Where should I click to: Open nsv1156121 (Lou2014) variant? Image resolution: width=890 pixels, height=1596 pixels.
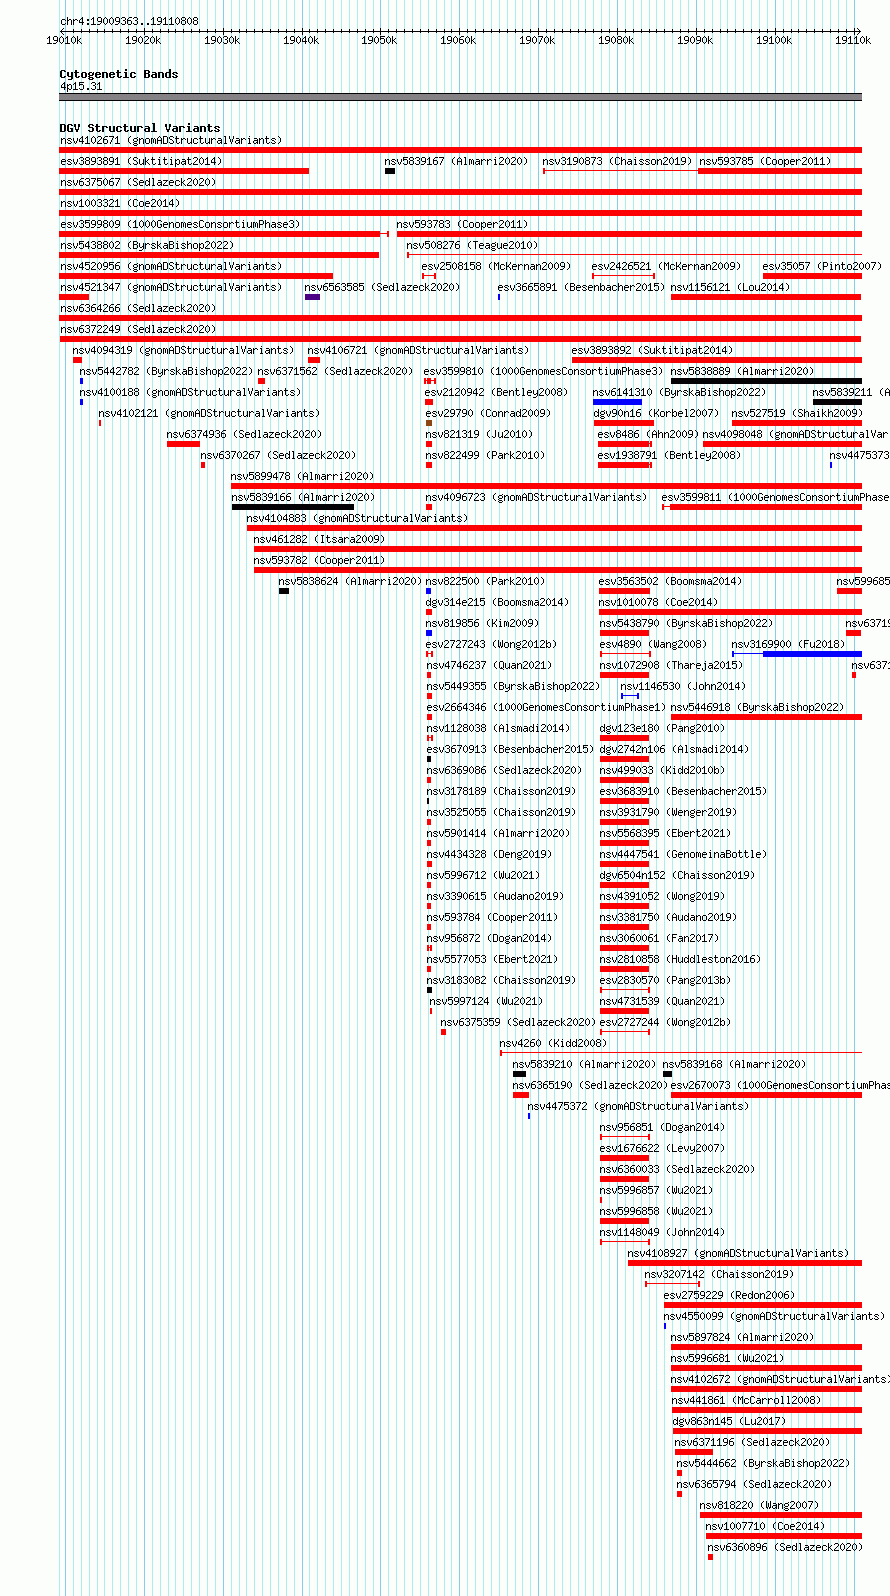[x=730, y=287]
